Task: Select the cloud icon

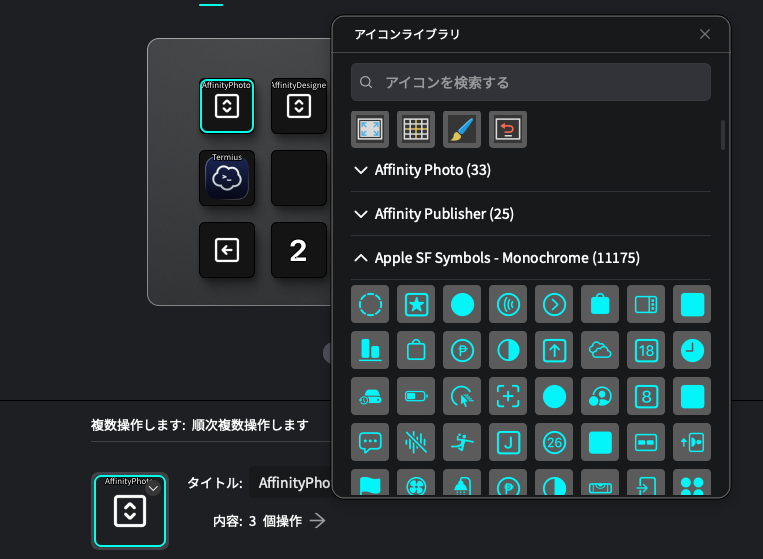Action: click(x=600, y=350)
